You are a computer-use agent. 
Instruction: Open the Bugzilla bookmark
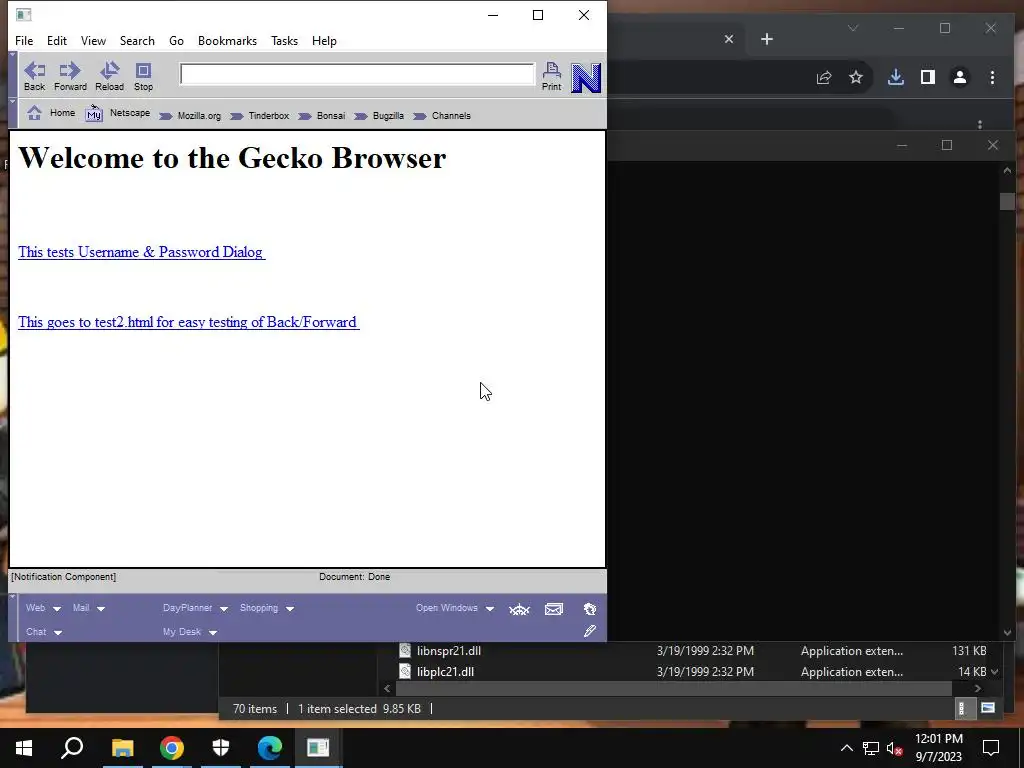click(379, 116)
